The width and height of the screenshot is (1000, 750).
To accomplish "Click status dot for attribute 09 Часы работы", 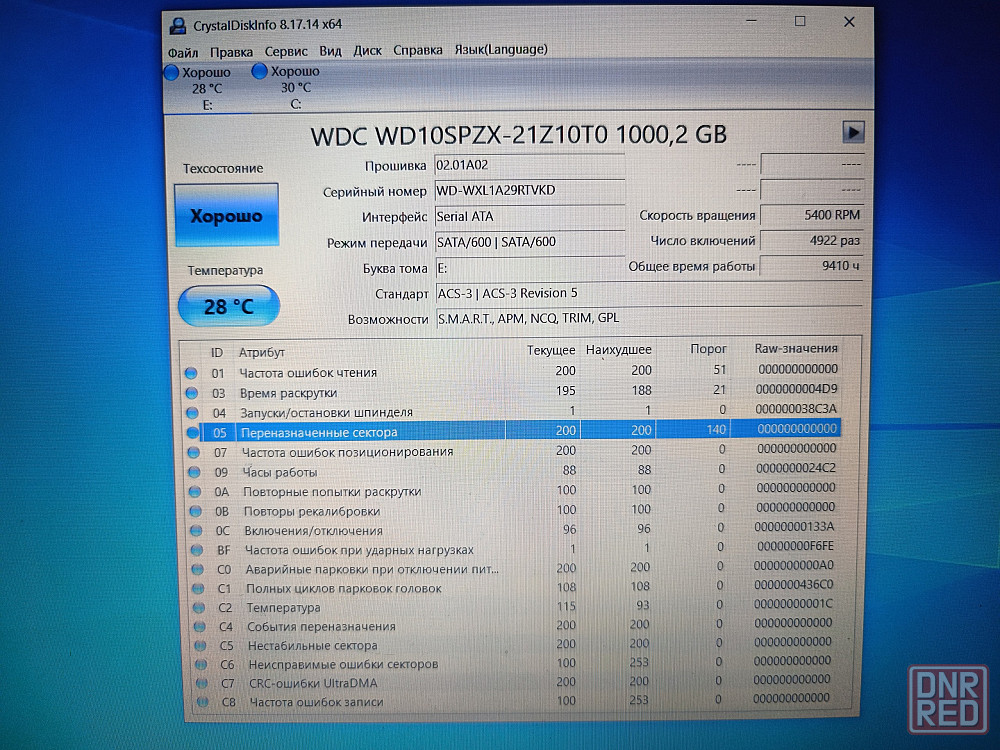I will pyautogui.click(x=192, y=471).
